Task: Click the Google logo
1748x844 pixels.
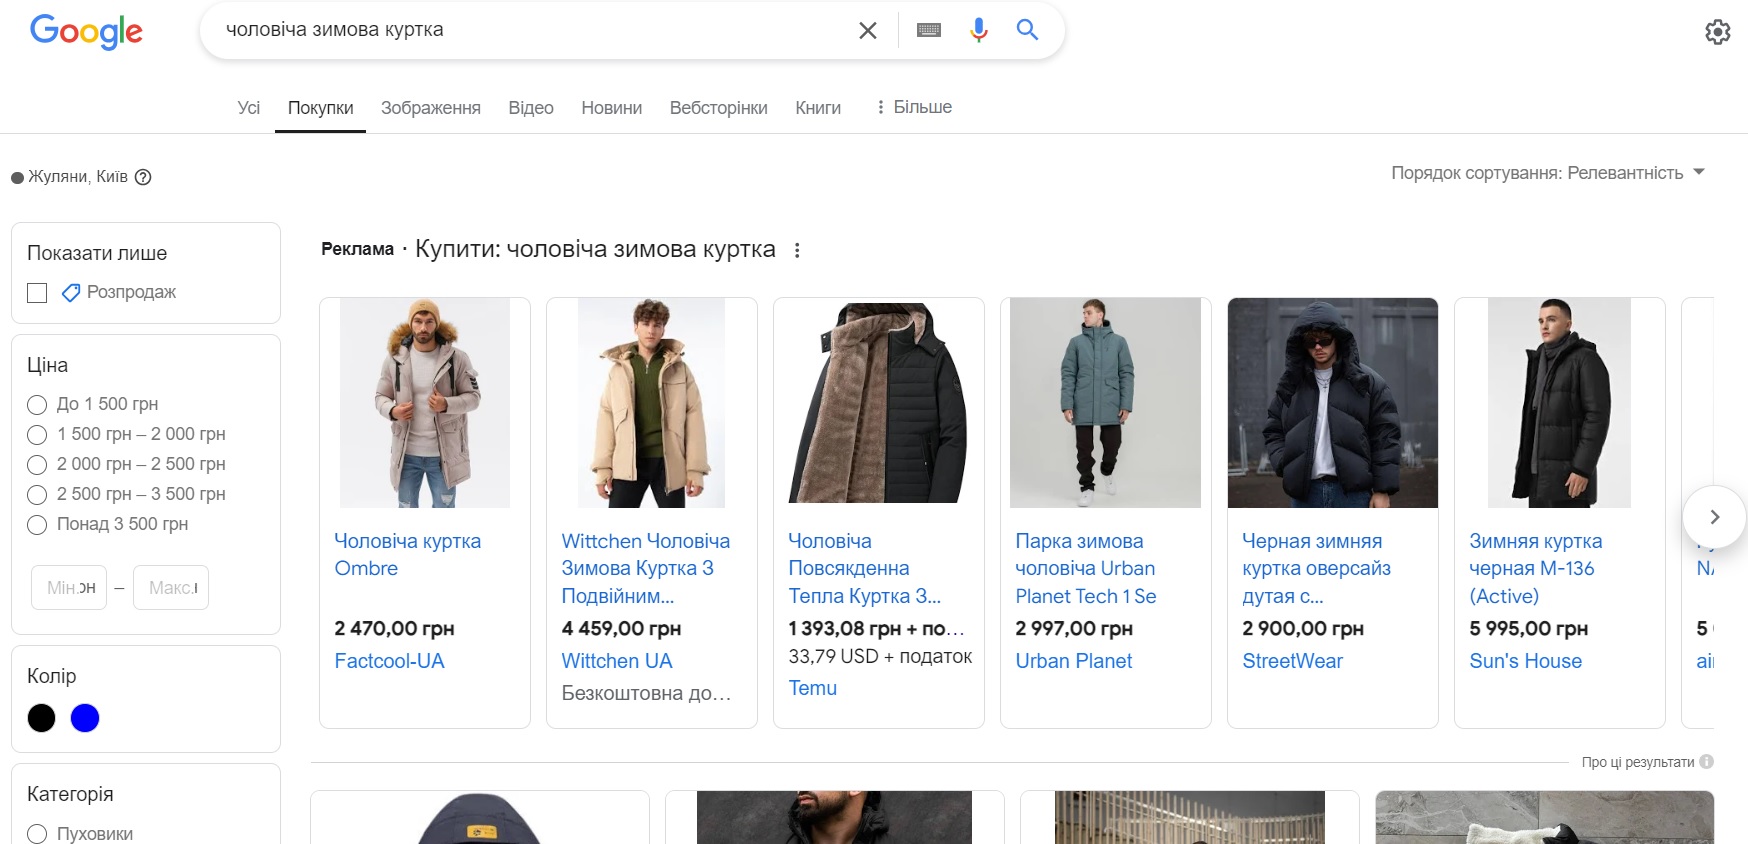Action: (86, 32)
